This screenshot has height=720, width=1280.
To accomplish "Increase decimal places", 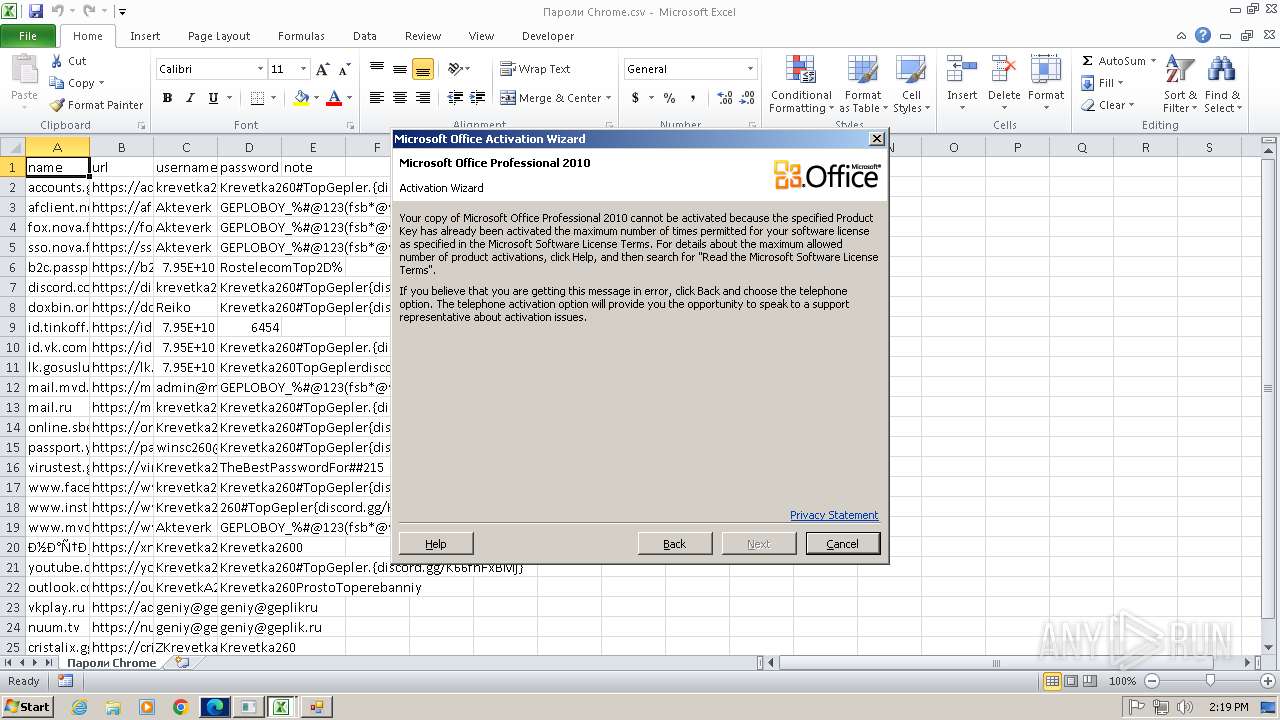I will pyautogui.click(x=725, y=98).
